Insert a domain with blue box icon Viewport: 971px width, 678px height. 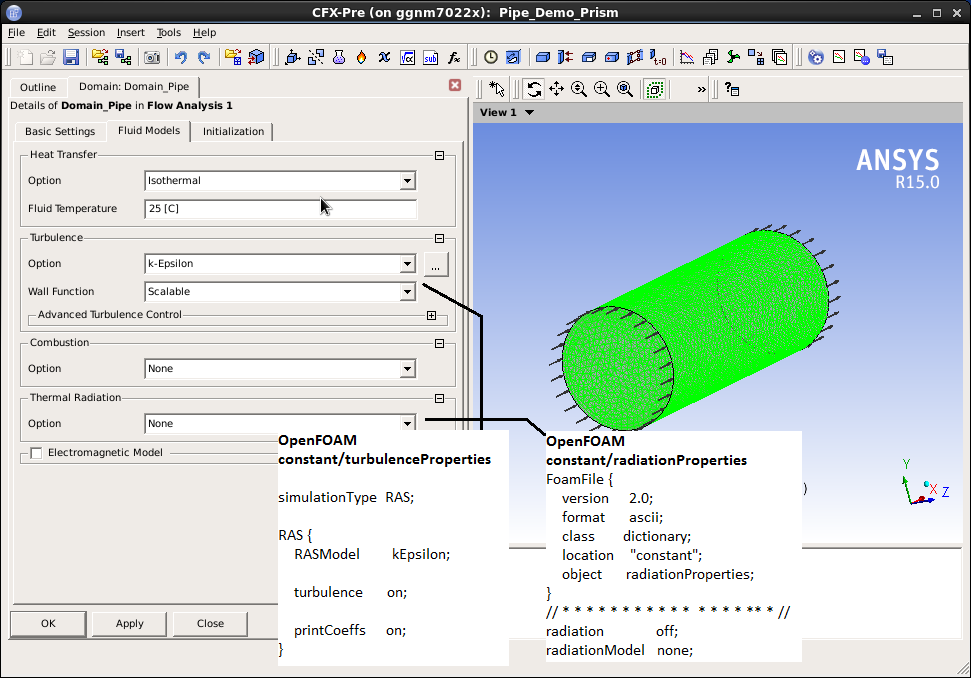pos(543,58)
